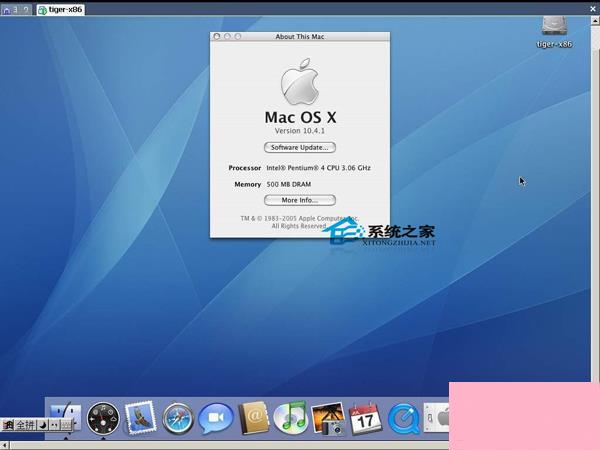Screen dimensions: 600x450
Task: Click 500 MB DRAM memory text
Action: tap(289, 184)
